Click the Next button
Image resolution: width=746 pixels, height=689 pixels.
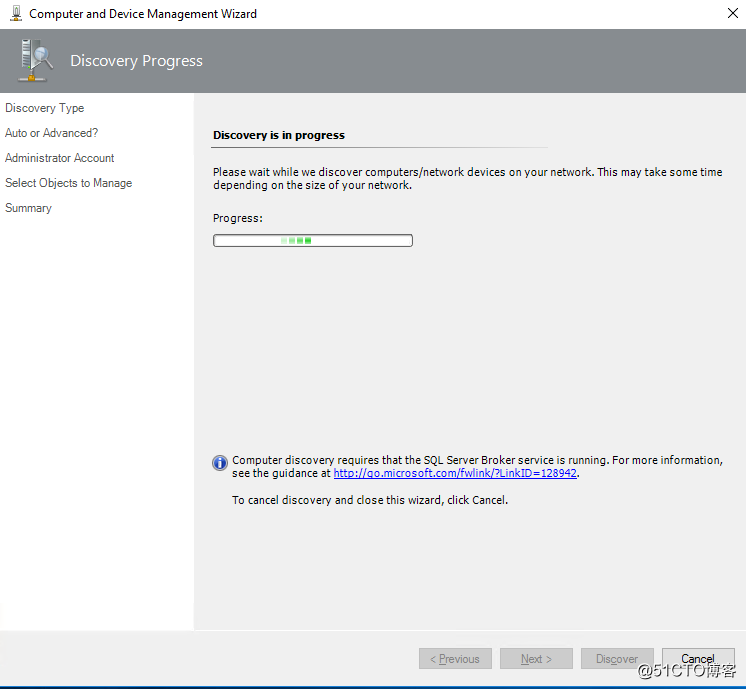[536, 659]
